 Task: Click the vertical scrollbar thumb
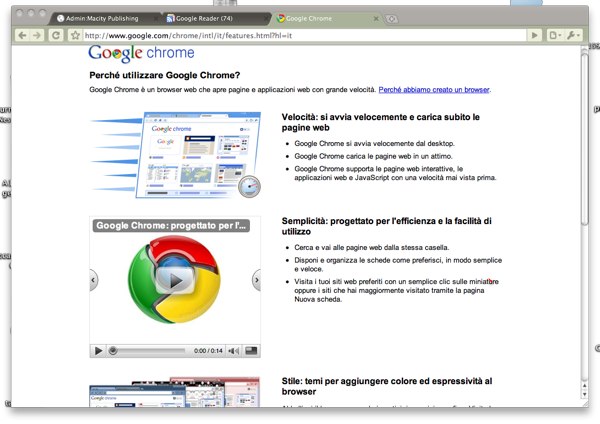point(584,138)
